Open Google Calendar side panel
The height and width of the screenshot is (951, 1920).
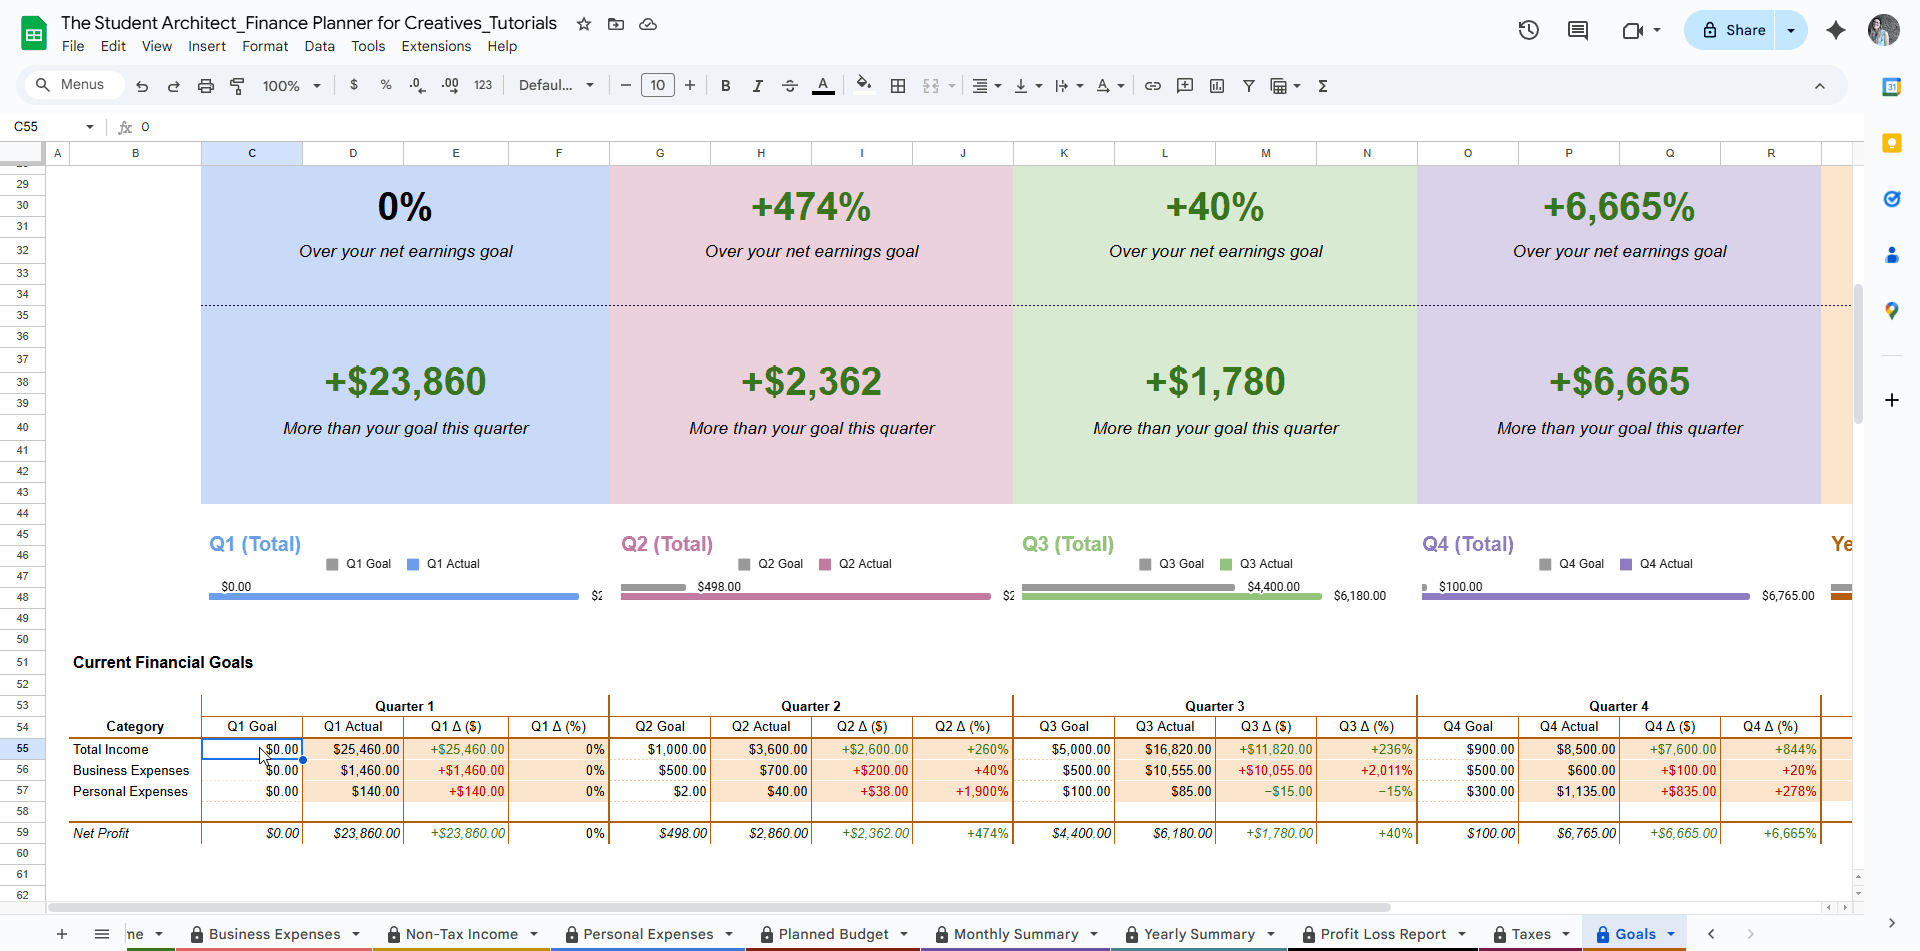click(1891, 87)
